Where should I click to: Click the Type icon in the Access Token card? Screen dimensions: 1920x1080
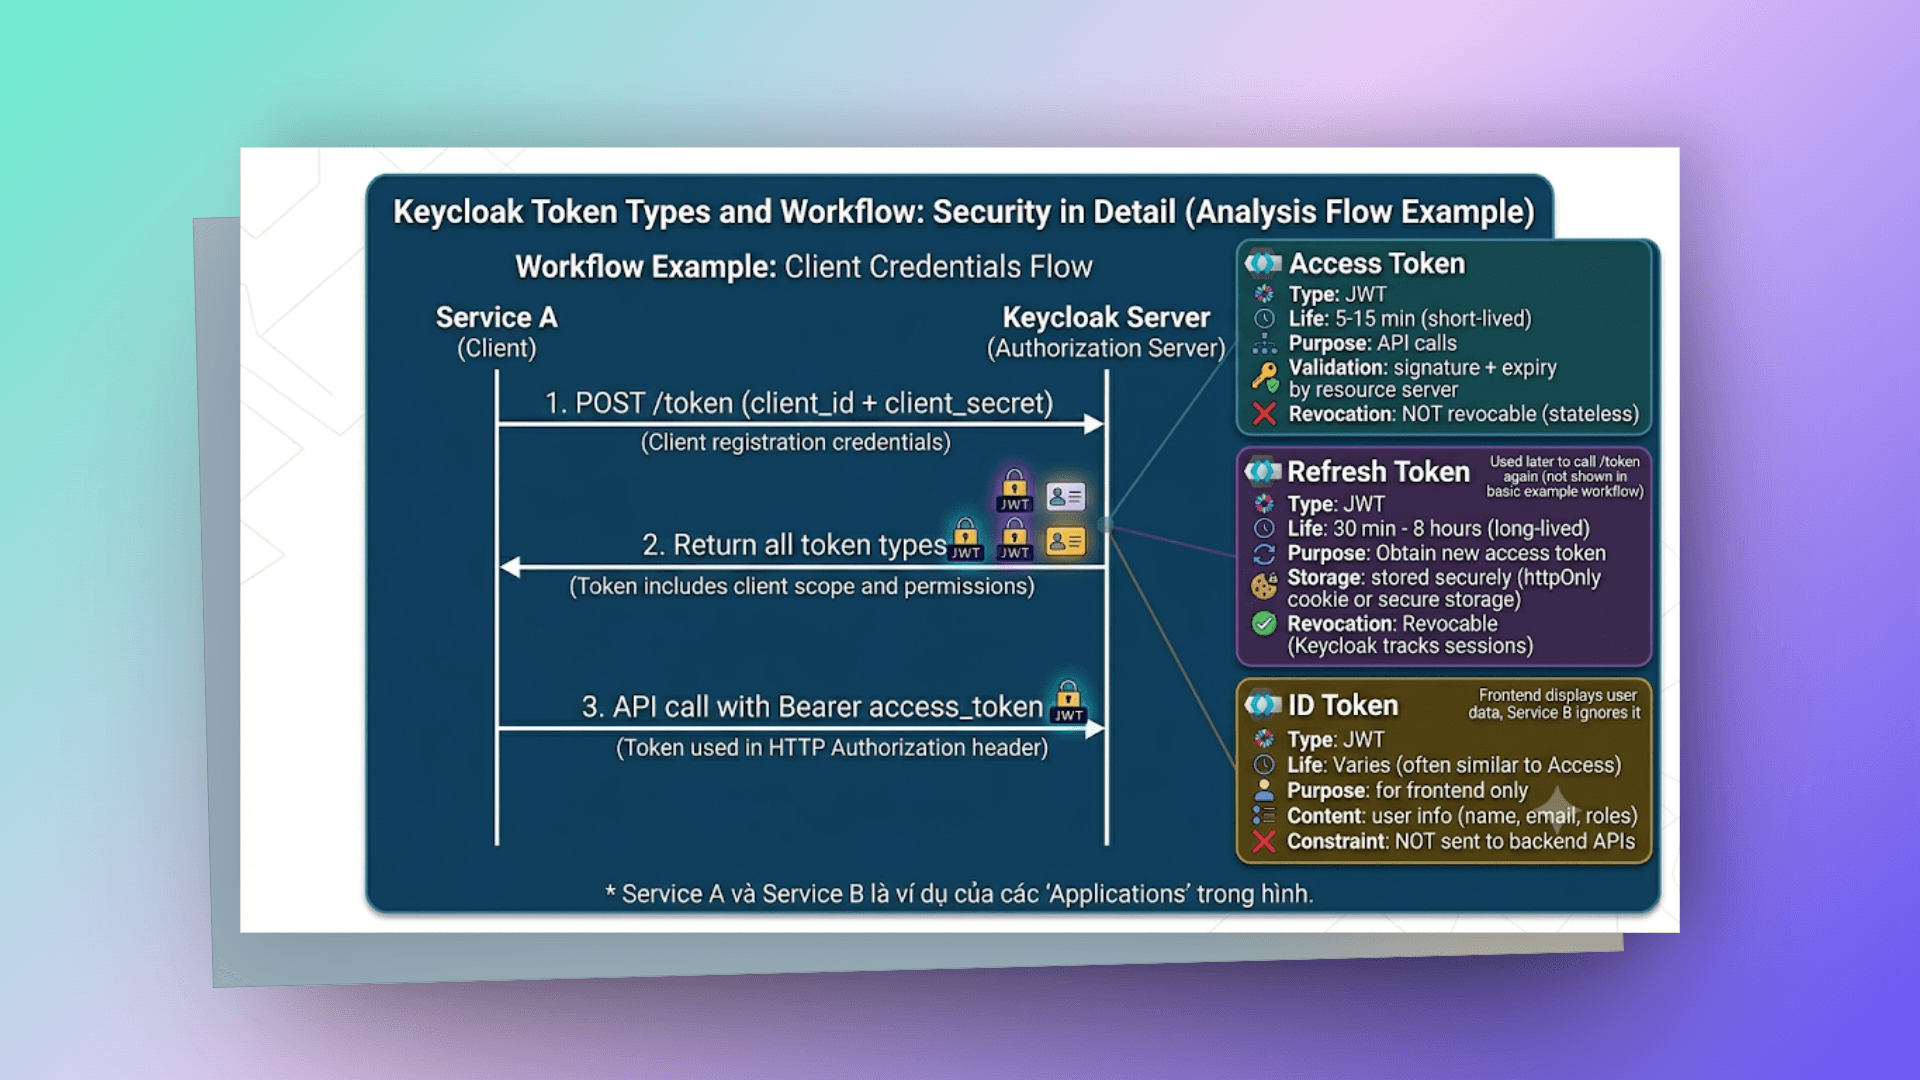point(1264,294)
